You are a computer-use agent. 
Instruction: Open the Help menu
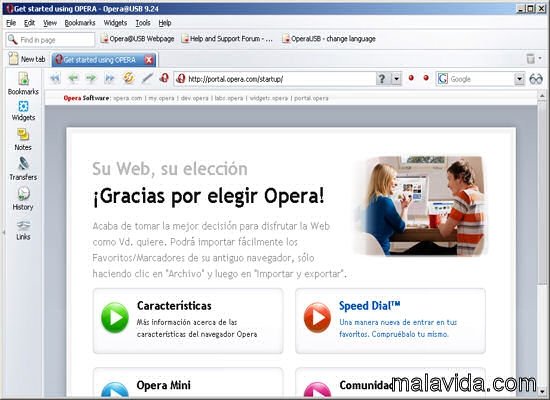coord(165,23)
